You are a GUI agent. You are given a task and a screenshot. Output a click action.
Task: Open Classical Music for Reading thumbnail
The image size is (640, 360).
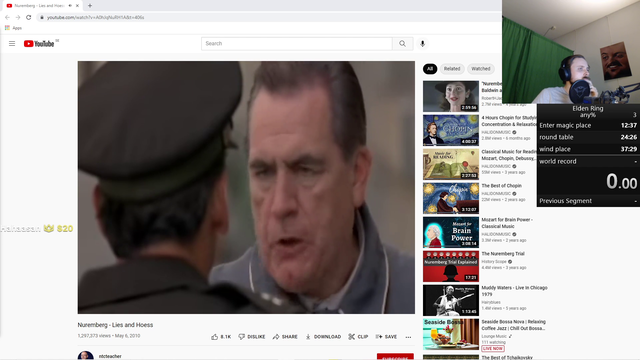[451, 164]
